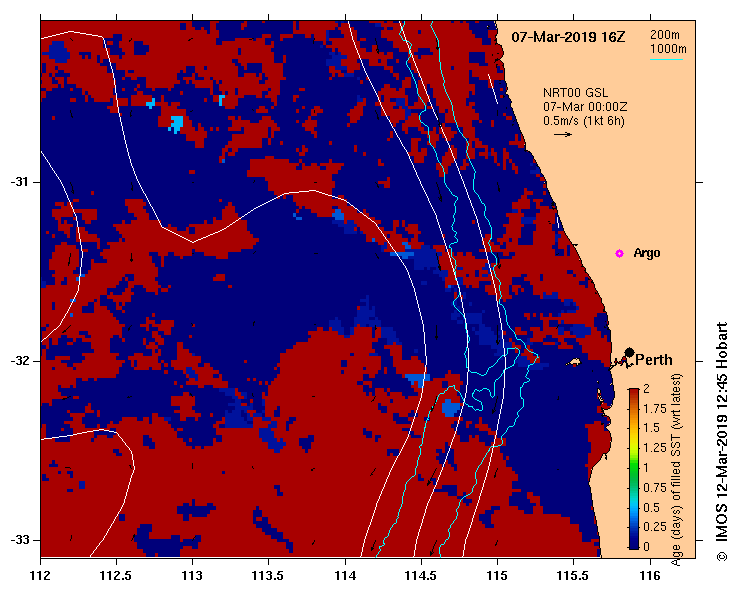739x592 pixels.
Task: Click the '2' color bar tick label
Action: coord(647,389)
